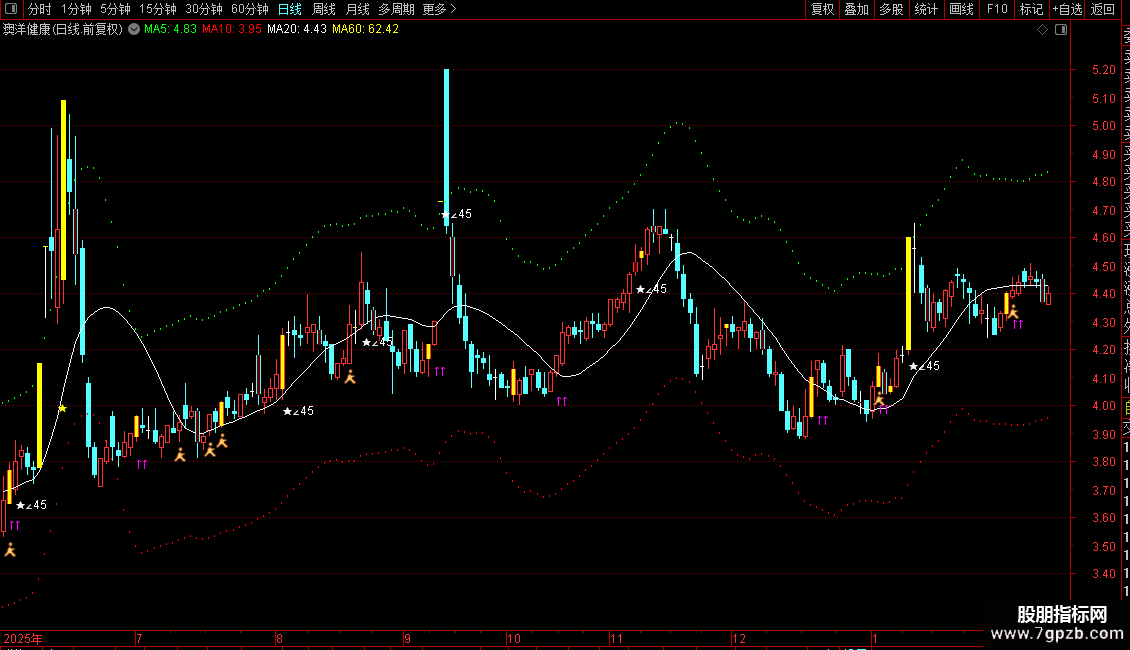
Task: Click the magenta arrows marker in late October
Action: (x=561, y=401)
